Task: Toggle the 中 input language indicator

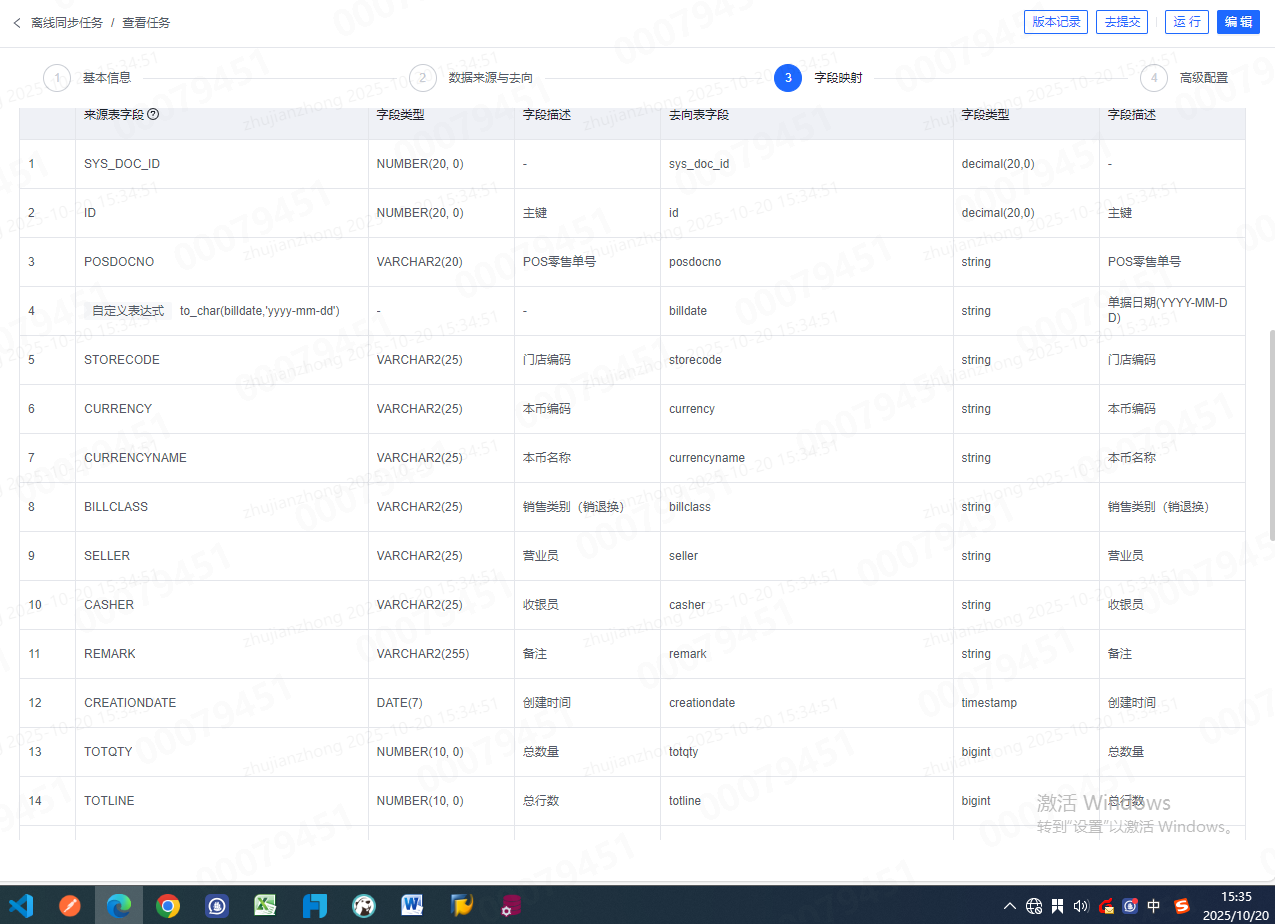Action: pyautogui.click(x=1154, y=906)
